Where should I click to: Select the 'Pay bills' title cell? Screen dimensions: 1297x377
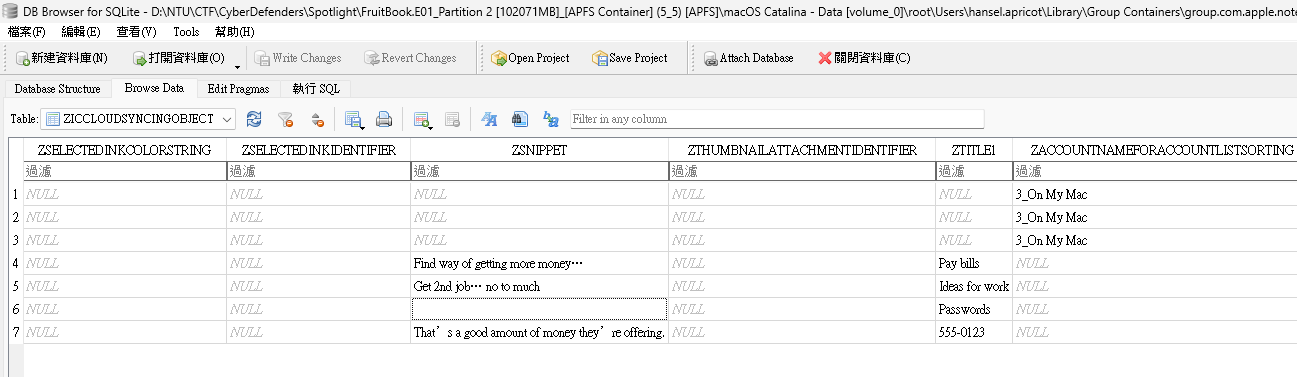(x=974, y=264)
